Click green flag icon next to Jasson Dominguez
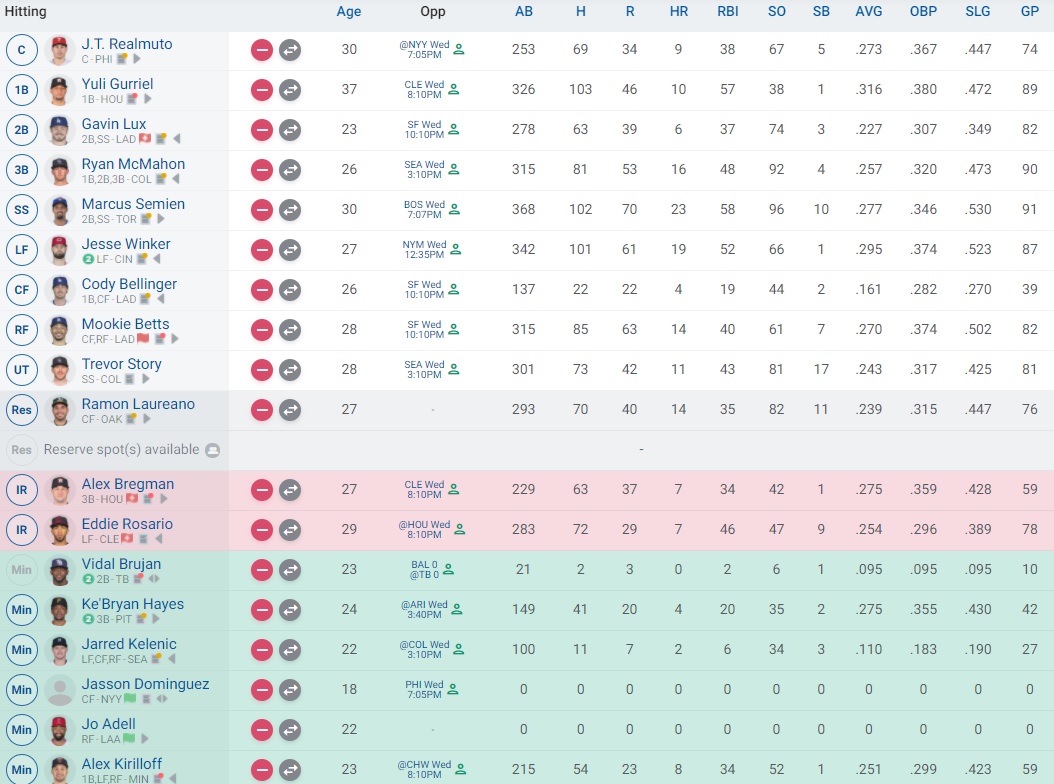The image size is (1054, 784). [x=129, y=700]
